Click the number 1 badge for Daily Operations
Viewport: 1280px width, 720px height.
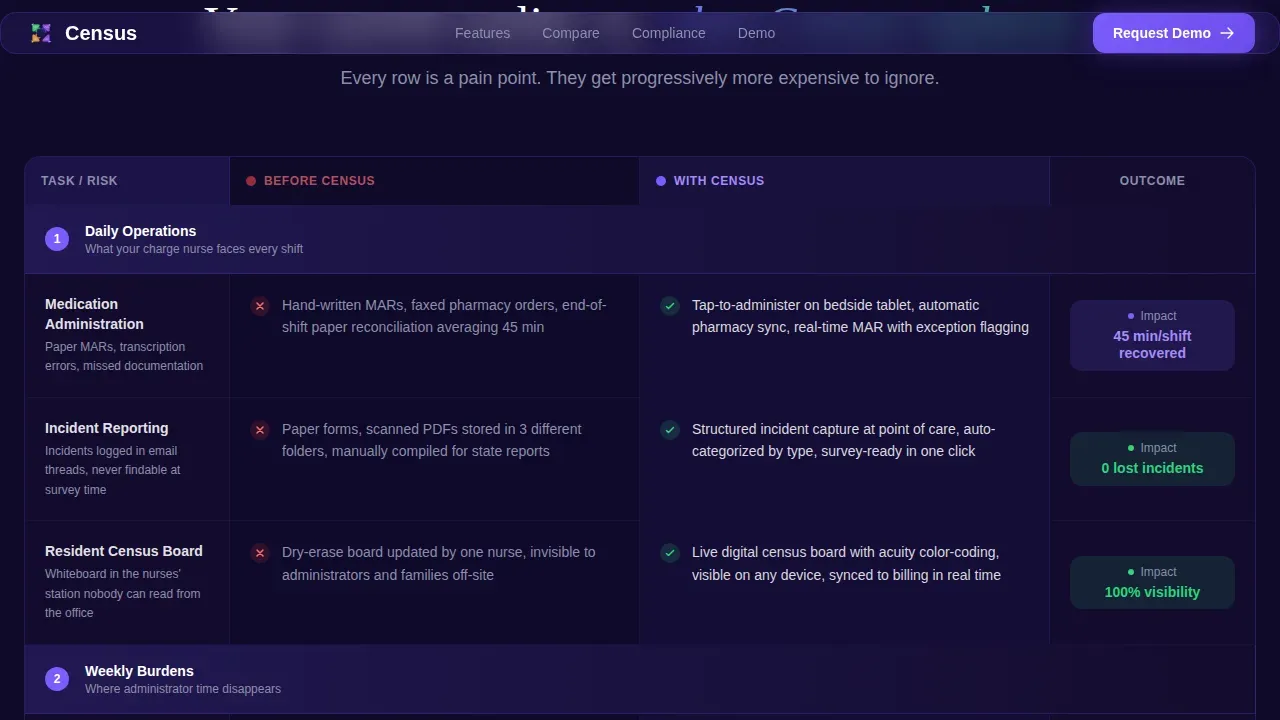coord(57,239)
